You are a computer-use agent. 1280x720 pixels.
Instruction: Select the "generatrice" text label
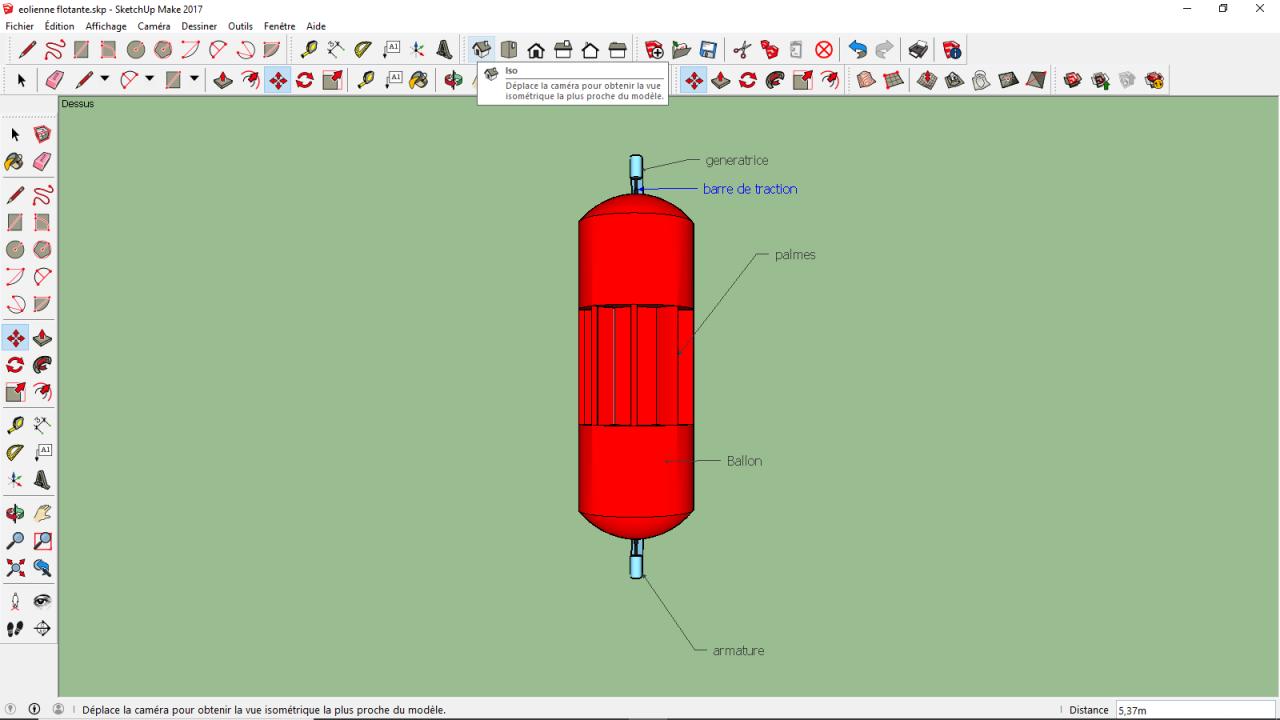(x=736, y=160)
